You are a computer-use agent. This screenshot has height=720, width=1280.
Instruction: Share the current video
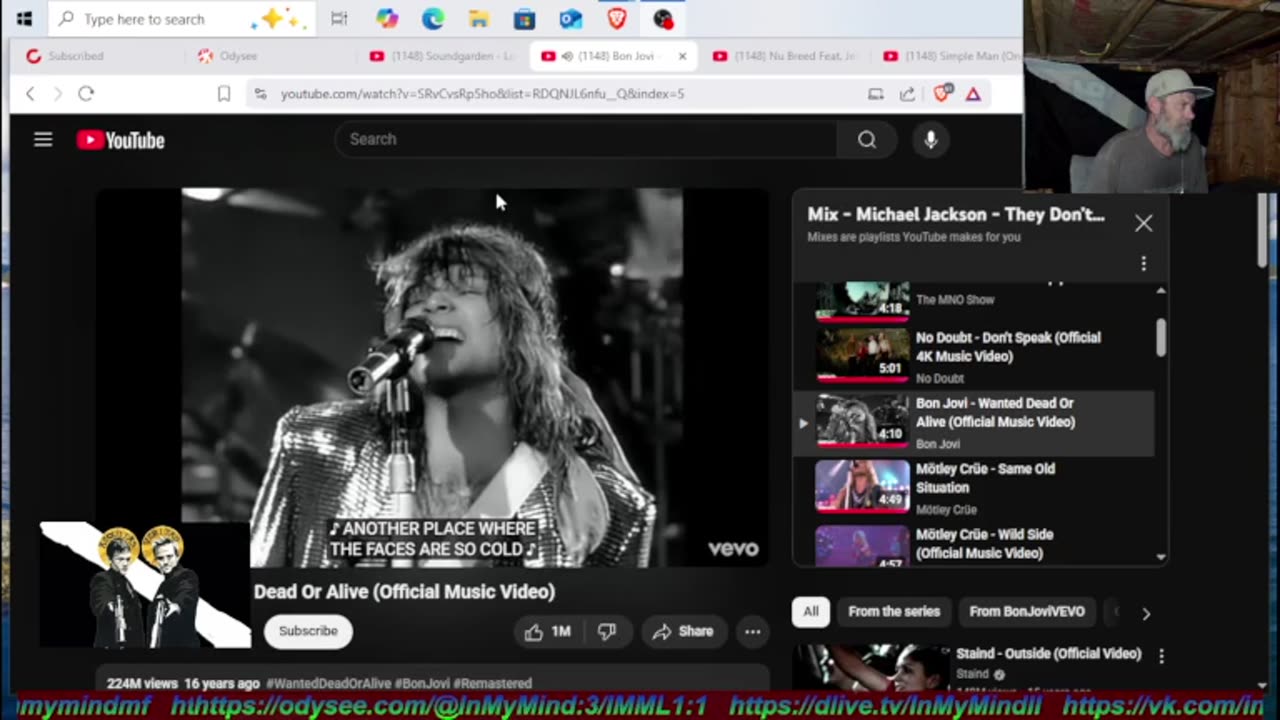pos(683,631)
